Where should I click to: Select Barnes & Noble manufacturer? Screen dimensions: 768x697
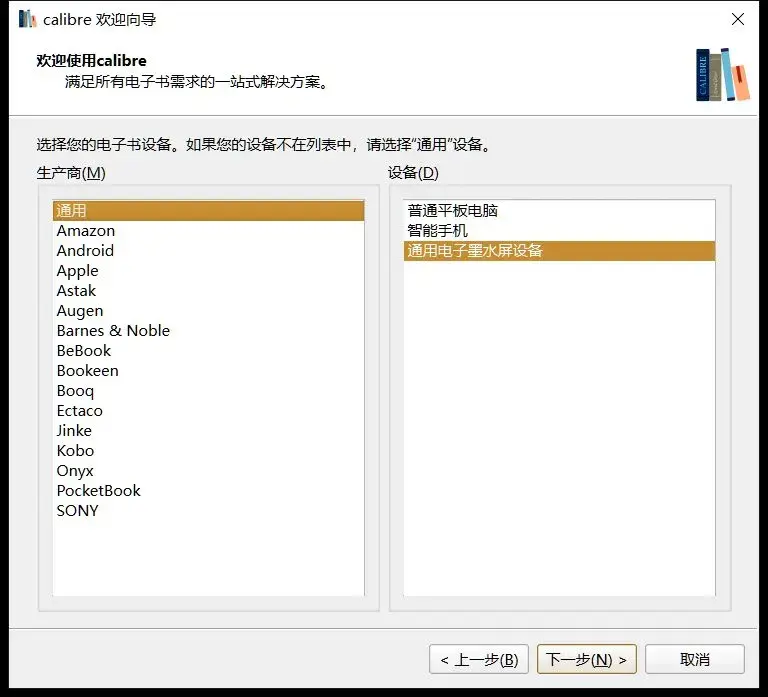[209, 331]
